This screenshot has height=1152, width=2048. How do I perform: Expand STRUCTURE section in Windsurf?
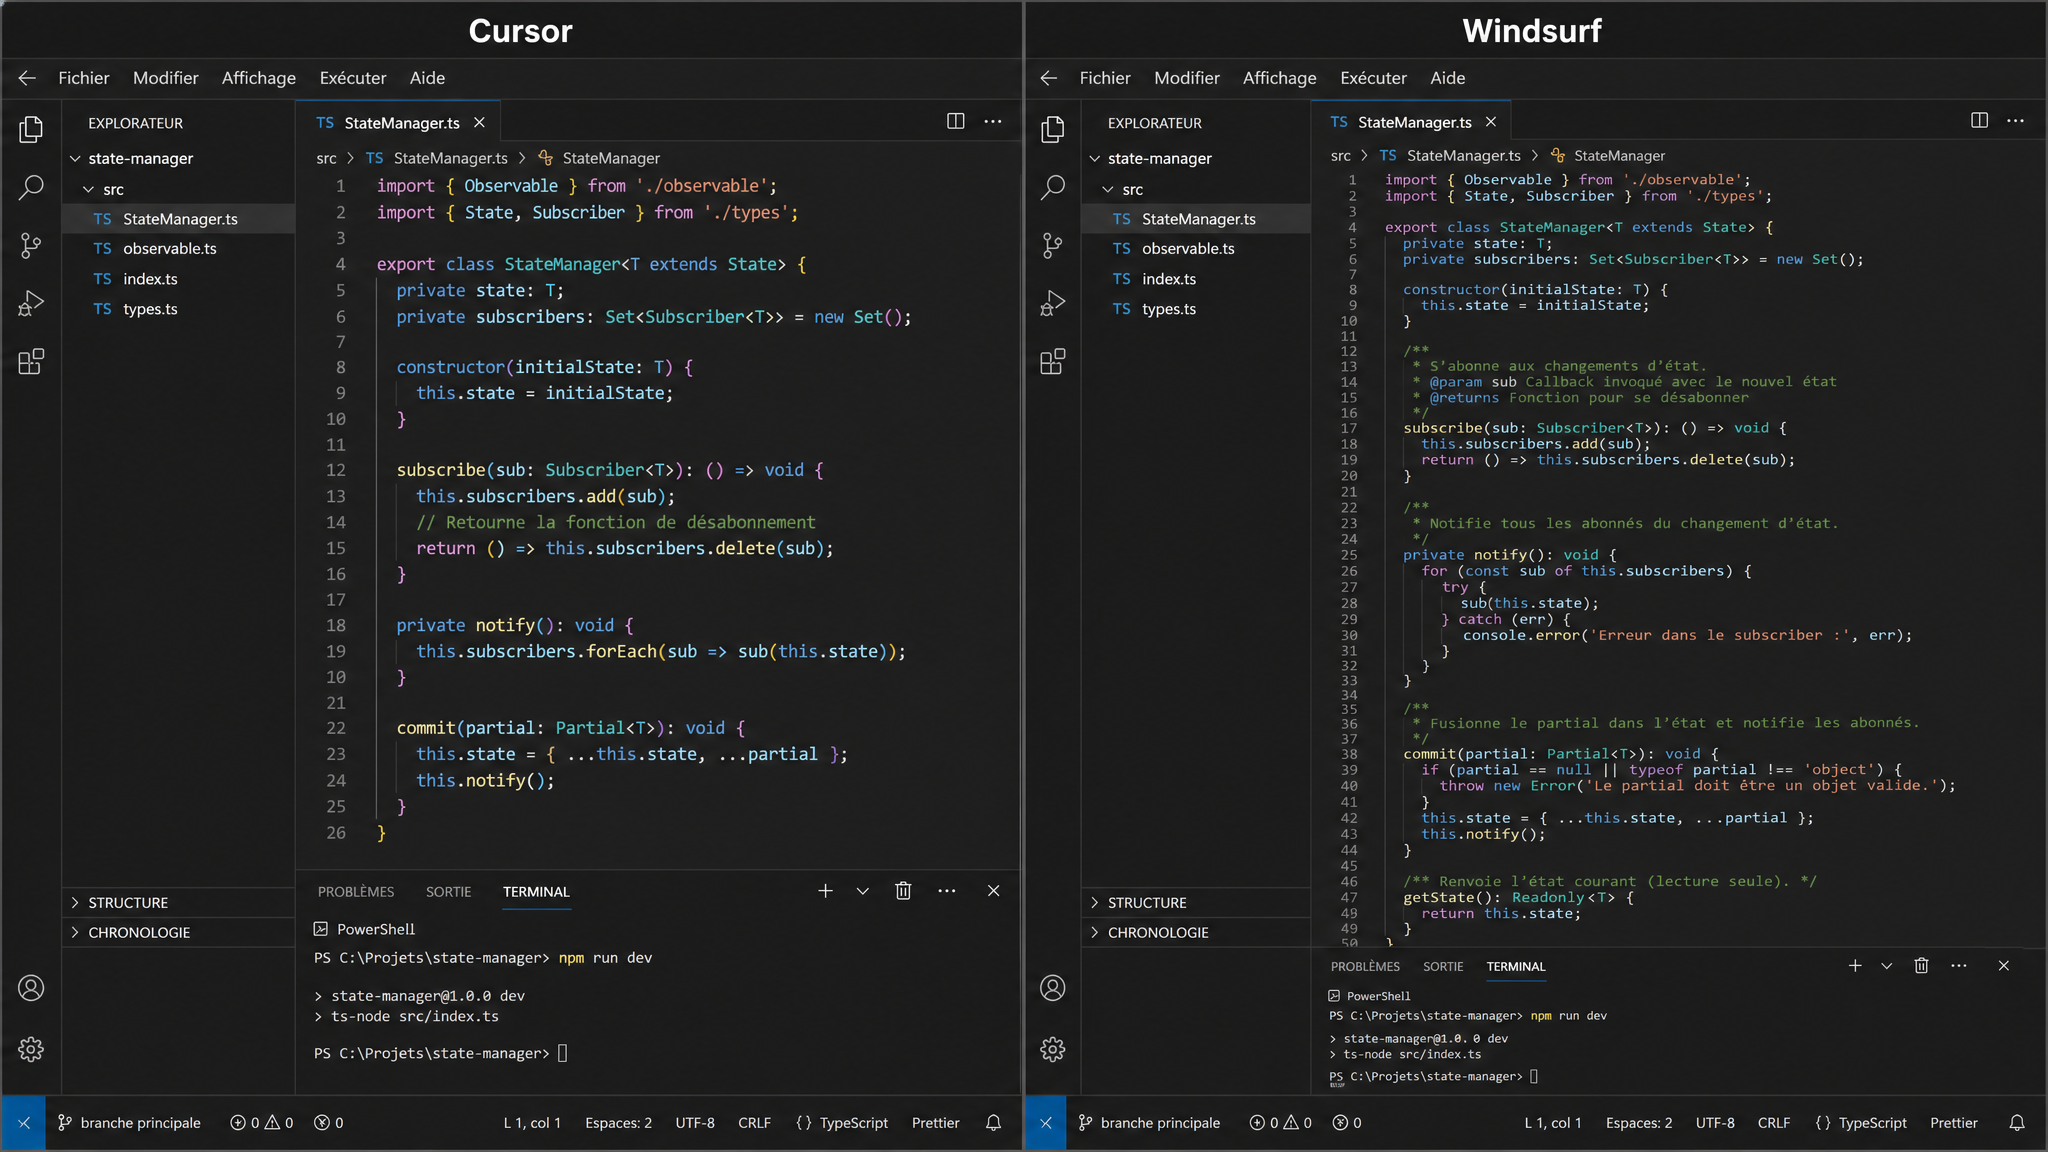(1094, 902)
